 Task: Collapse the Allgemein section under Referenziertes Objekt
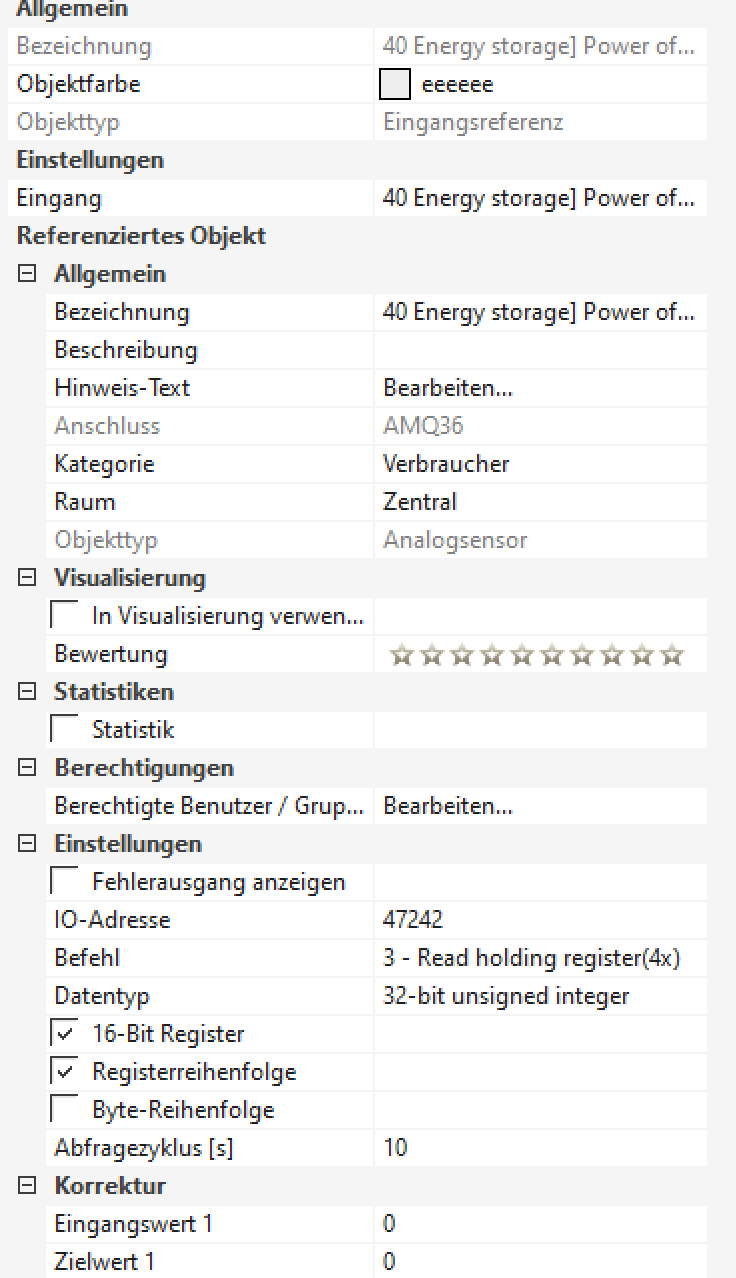click(x=27, y=274)
